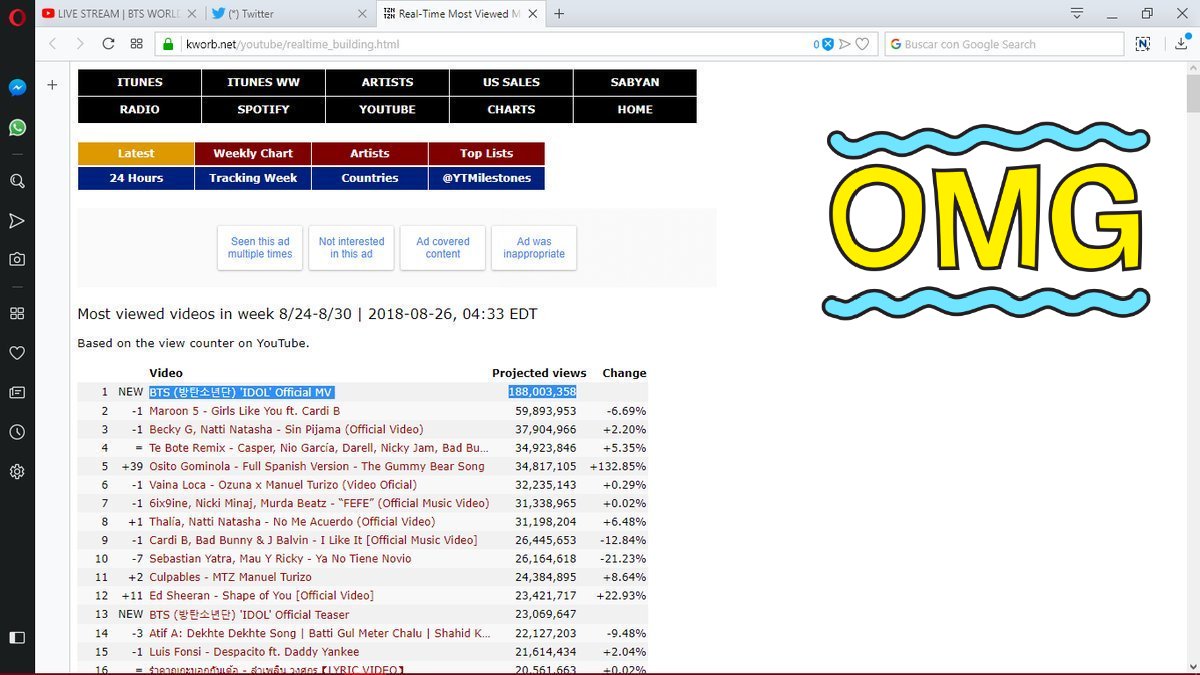Open the SABYAN menu item

coord(635,82)
